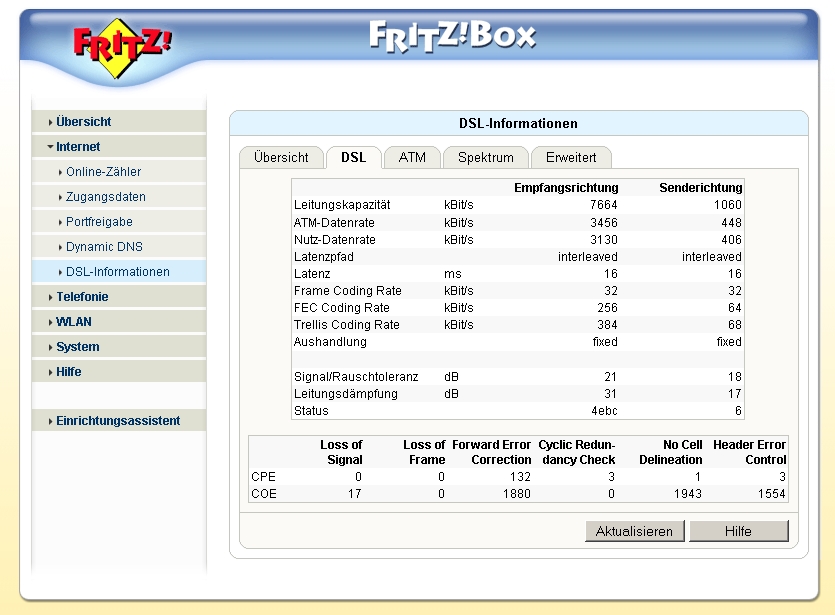Open the Erweitert tab
The image size is (835, 615).
point(571,158)
